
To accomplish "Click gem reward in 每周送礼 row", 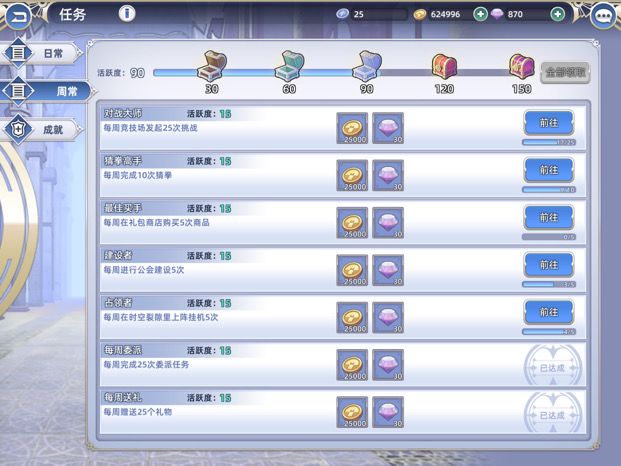I will [388, 412].
